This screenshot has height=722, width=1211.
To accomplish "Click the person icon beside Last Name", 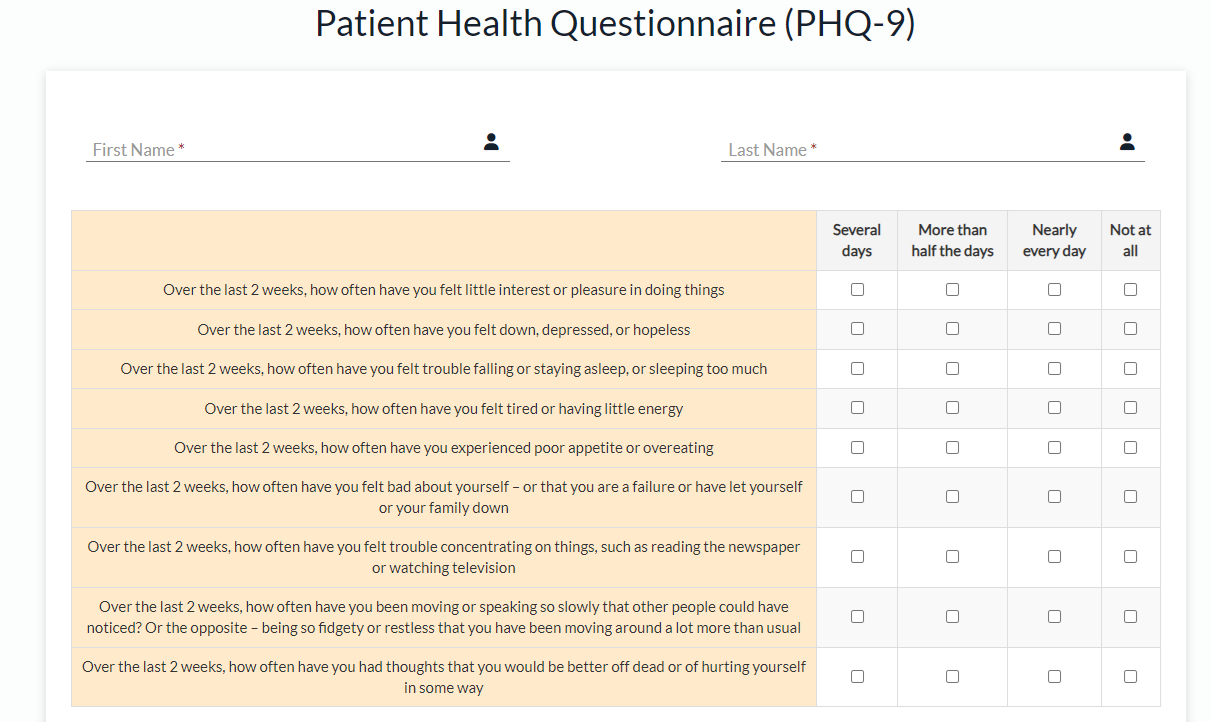I will 1127,142.
